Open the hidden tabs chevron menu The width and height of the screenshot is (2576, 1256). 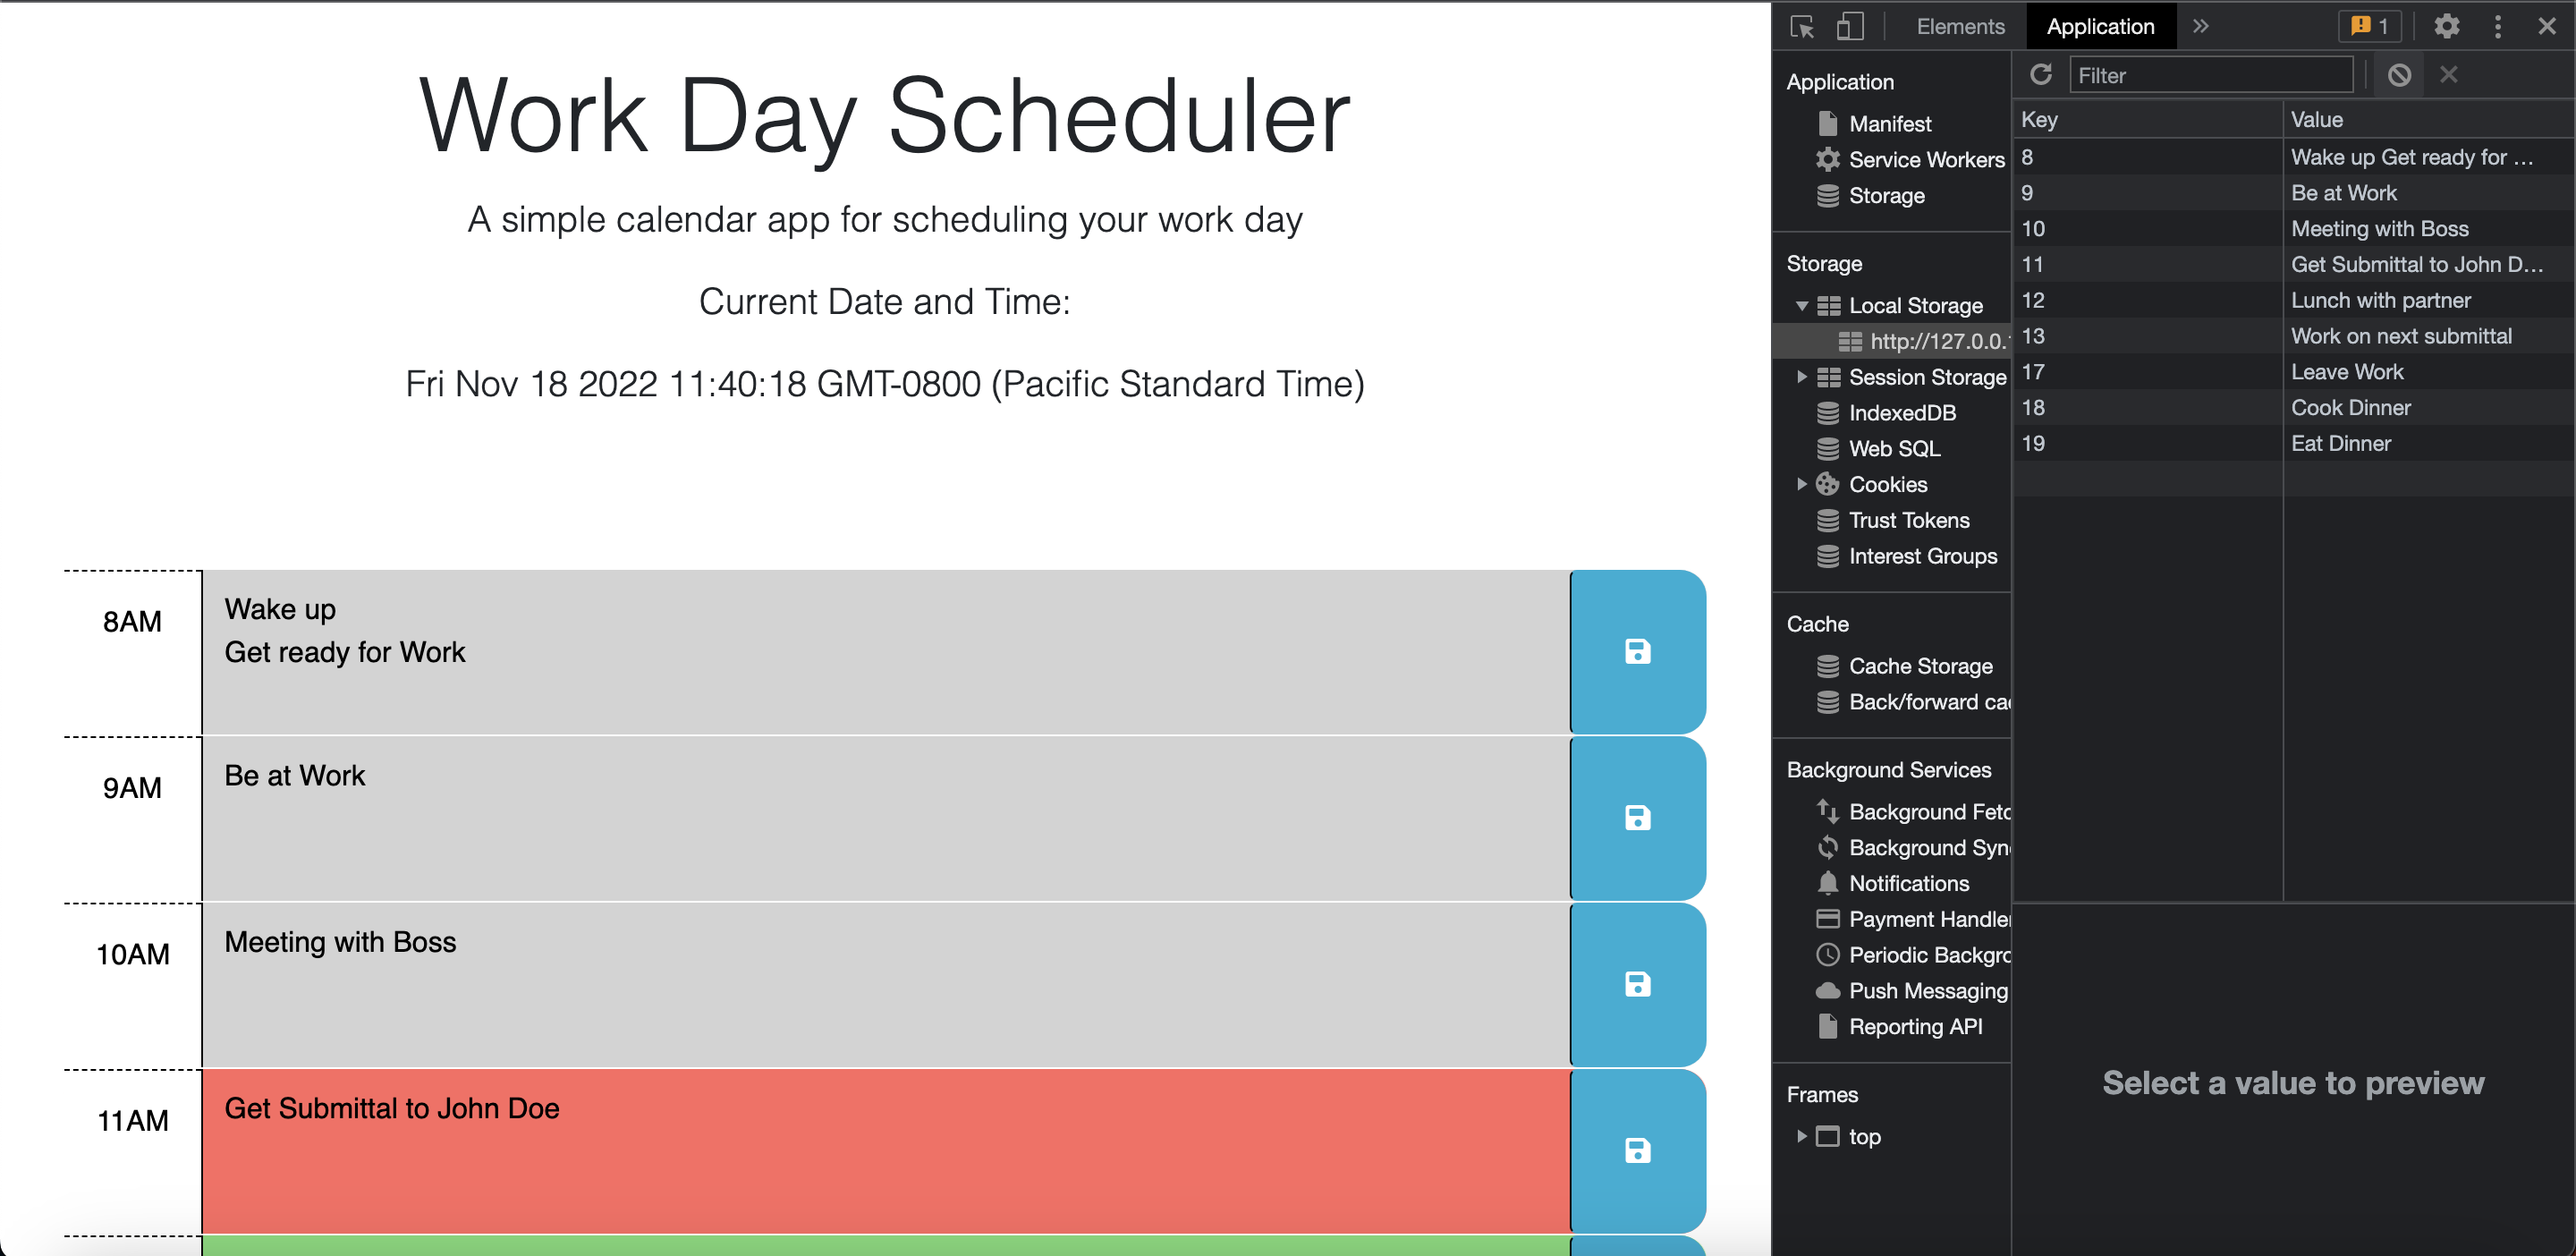coord(2200,26)
